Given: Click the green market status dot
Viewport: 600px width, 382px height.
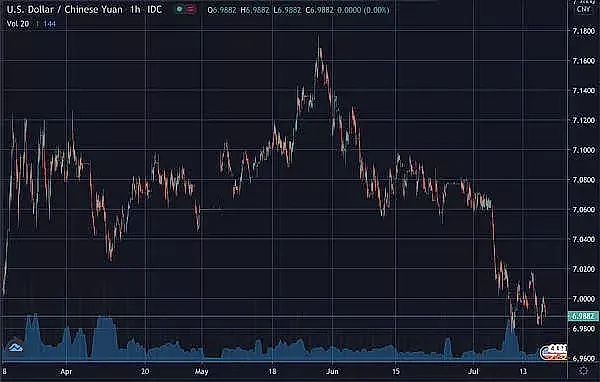Looking at the screenshot, I should [x=179, y=10].
